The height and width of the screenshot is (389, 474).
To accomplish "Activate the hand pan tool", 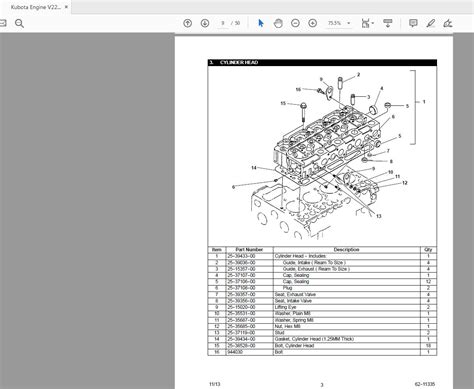I will tap(278, 23).
